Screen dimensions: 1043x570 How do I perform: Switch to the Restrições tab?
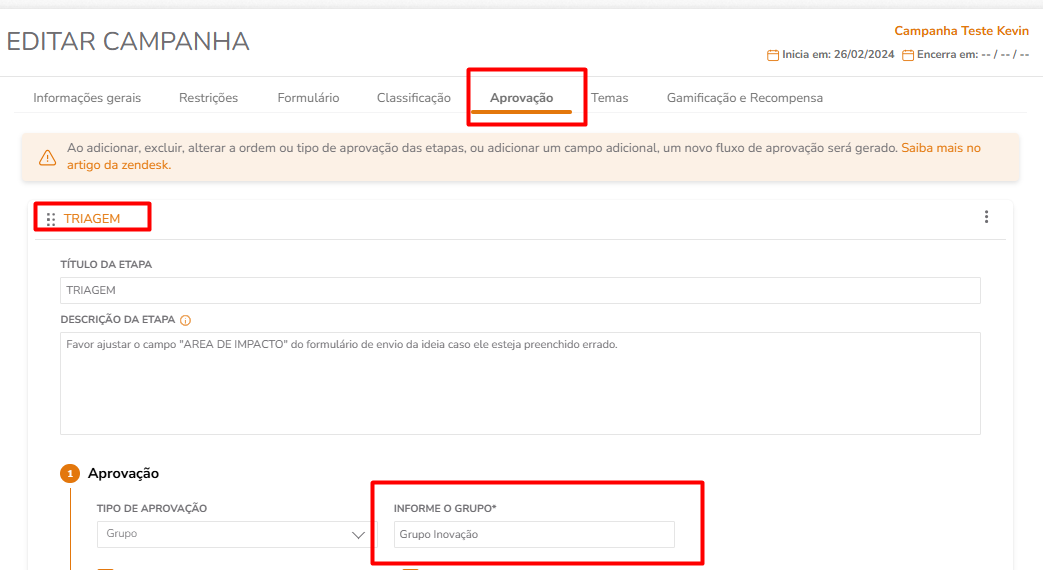pyautogui.click(x=208, y=98)
